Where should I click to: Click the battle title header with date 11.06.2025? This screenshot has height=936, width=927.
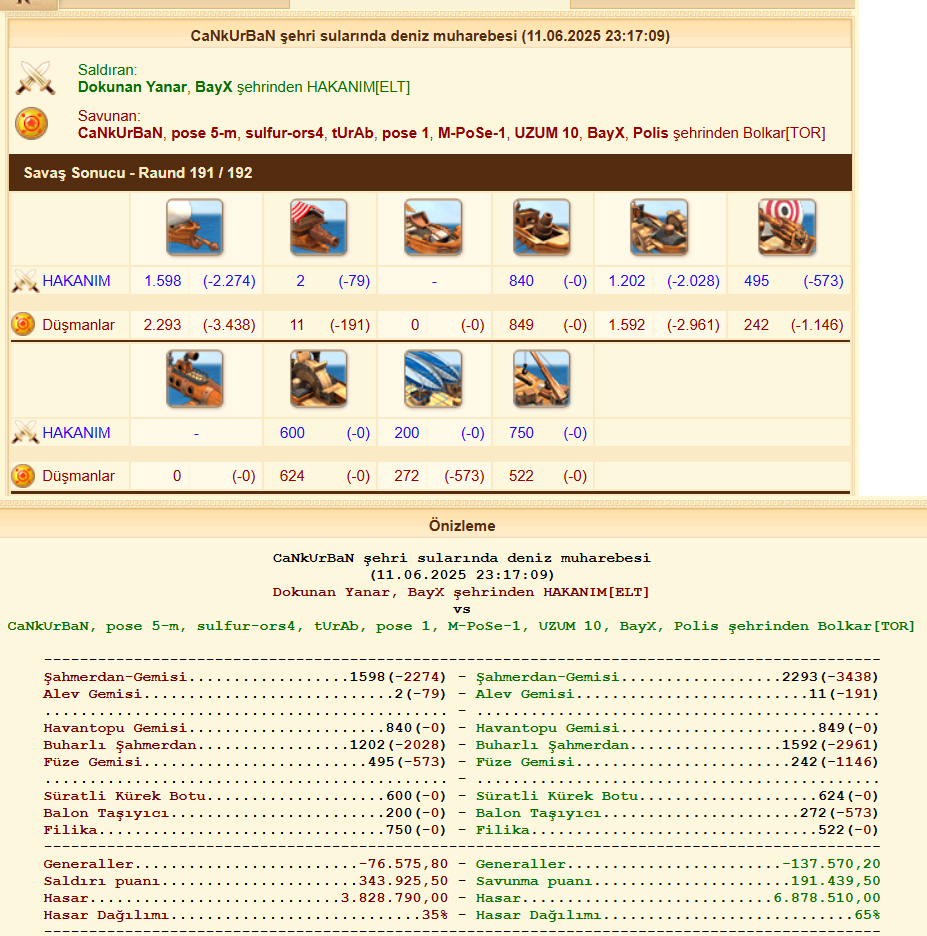click(430, 36)
